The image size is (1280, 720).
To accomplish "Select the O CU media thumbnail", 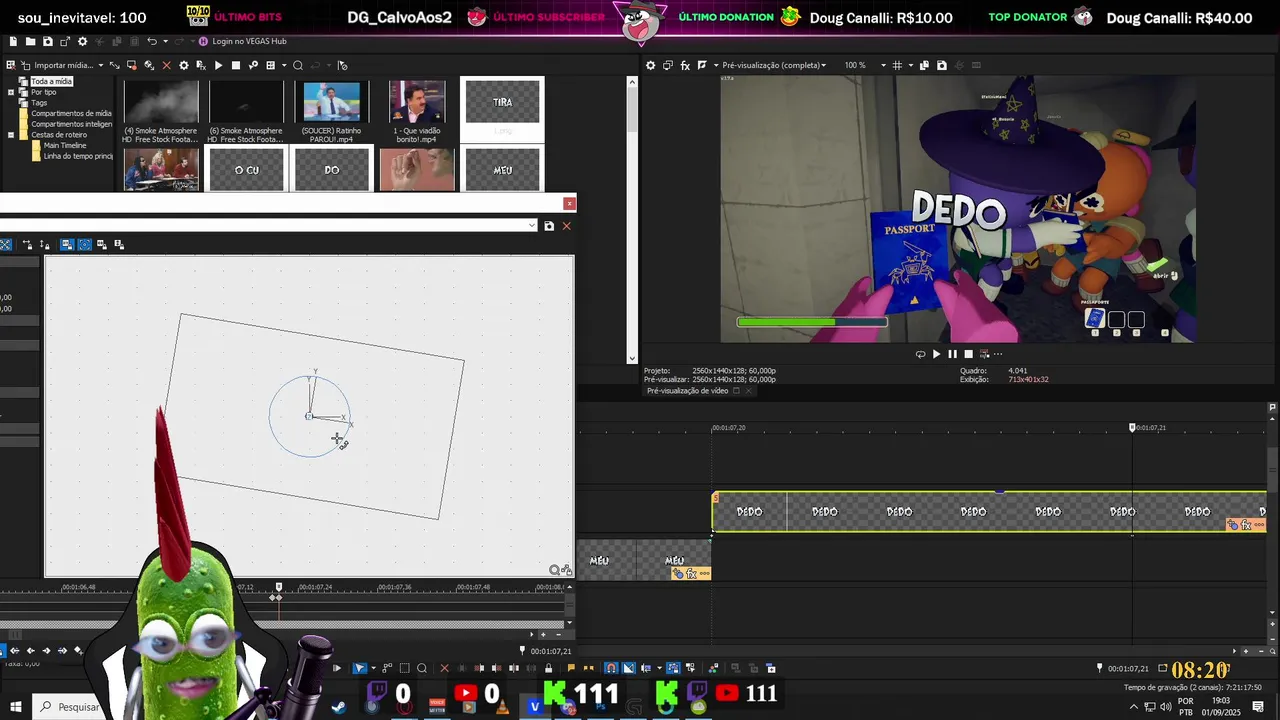I will [x=246, y=170].
